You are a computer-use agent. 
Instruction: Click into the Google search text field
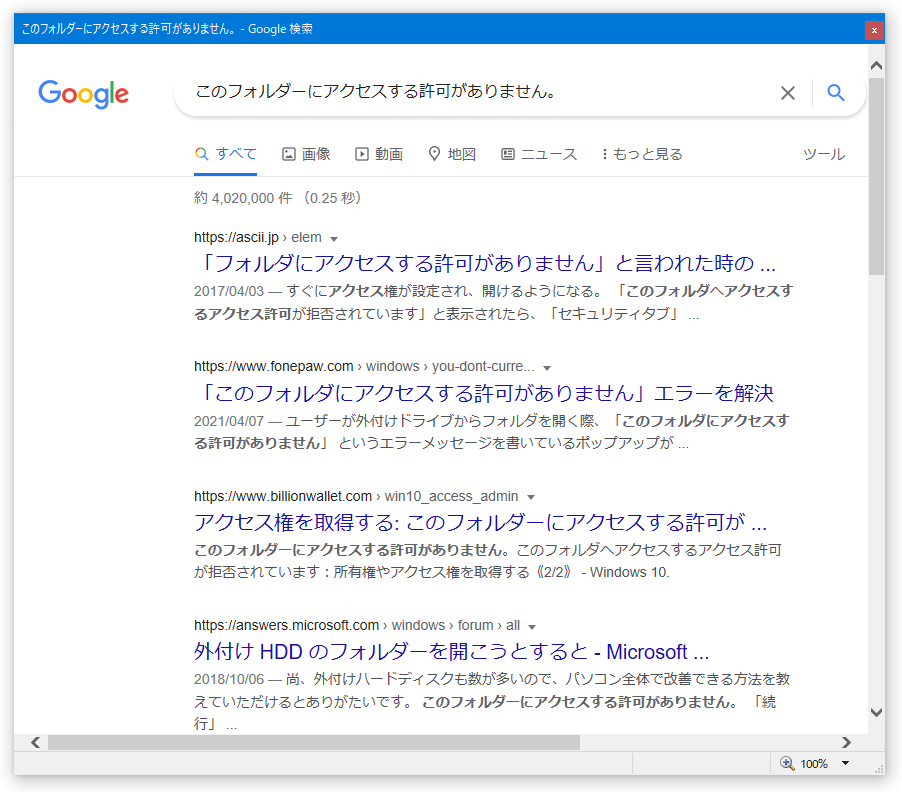tap(477, 93)
